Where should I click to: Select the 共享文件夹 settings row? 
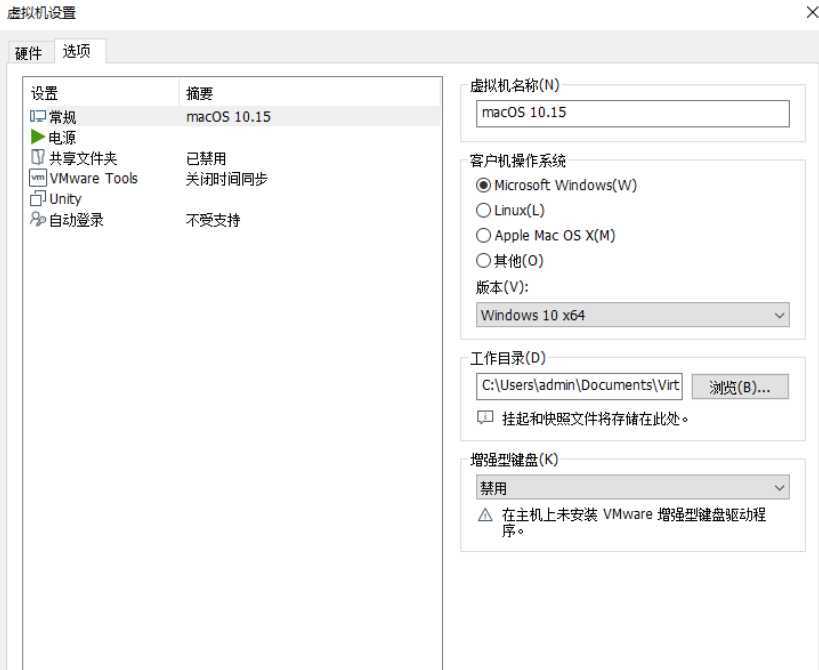pos(233,158)
